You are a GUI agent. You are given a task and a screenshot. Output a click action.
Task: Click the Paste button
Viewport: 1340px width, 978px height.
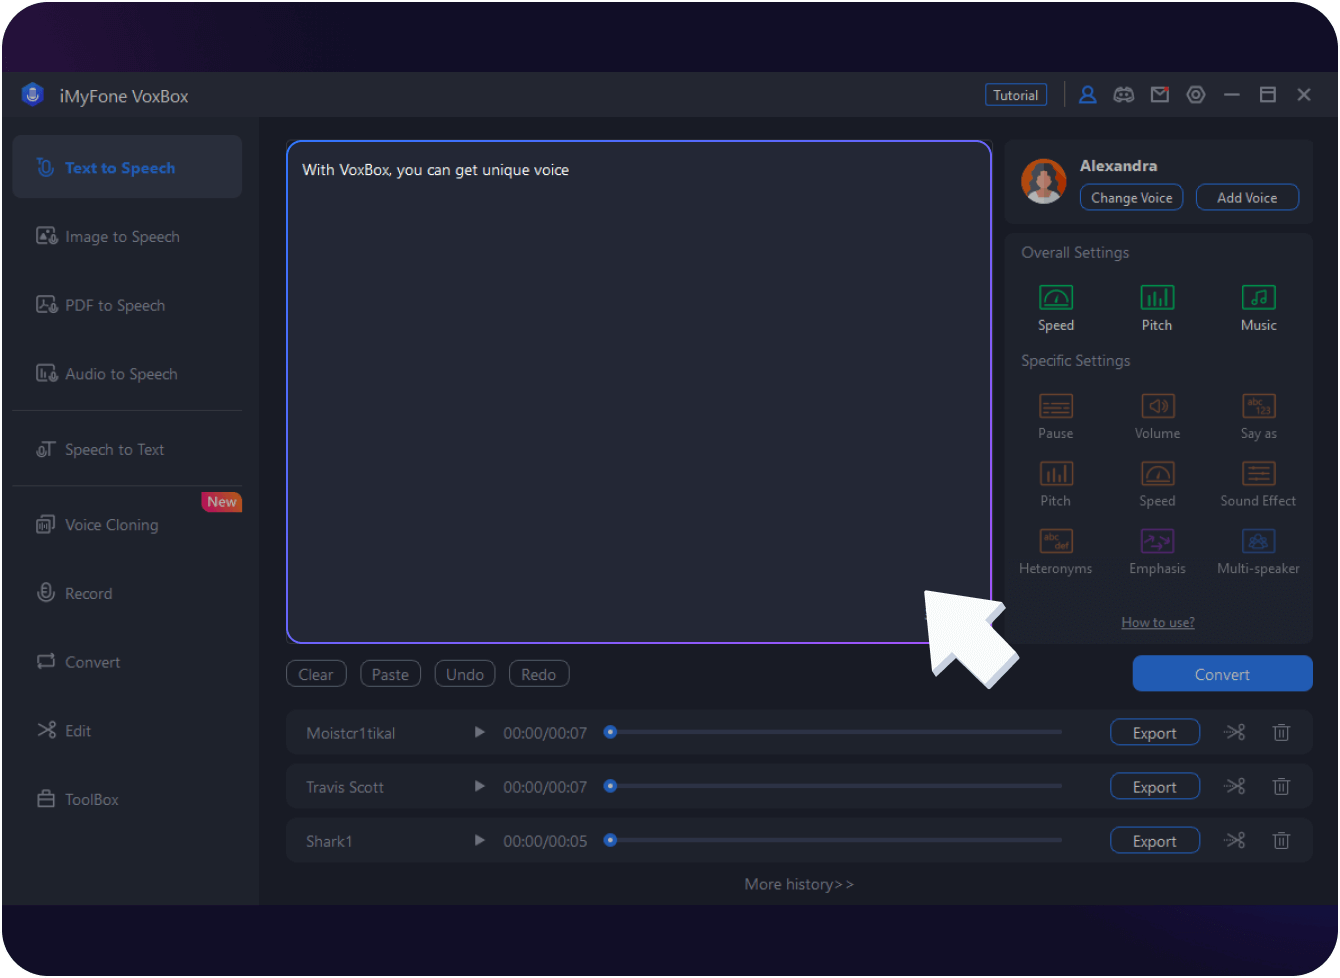click(390, 674)
